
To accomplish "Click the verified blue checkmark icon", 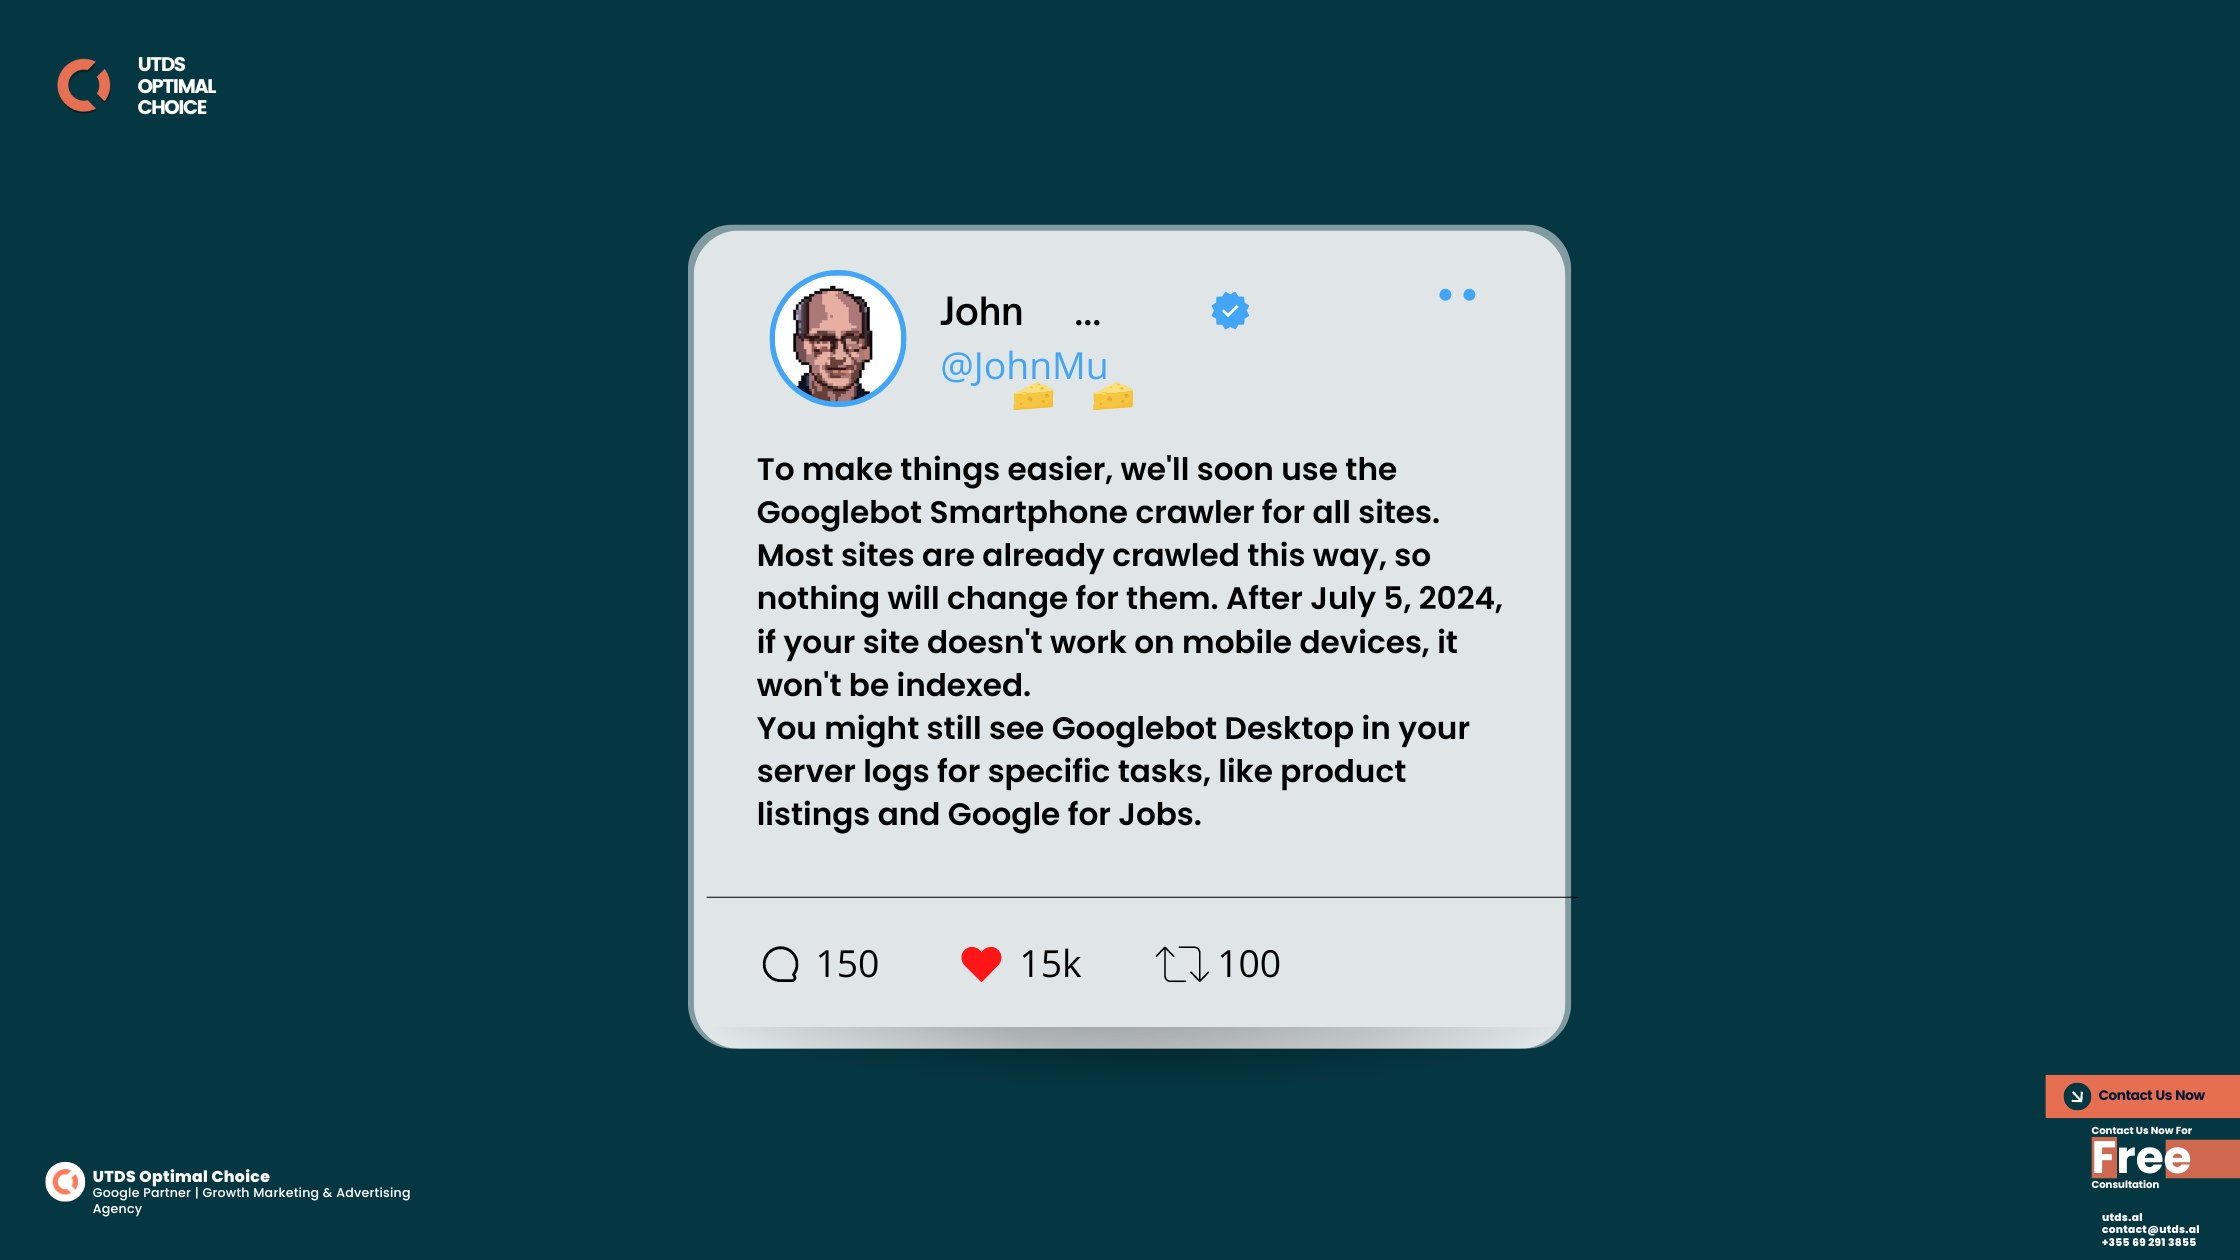I will 1231,309.
